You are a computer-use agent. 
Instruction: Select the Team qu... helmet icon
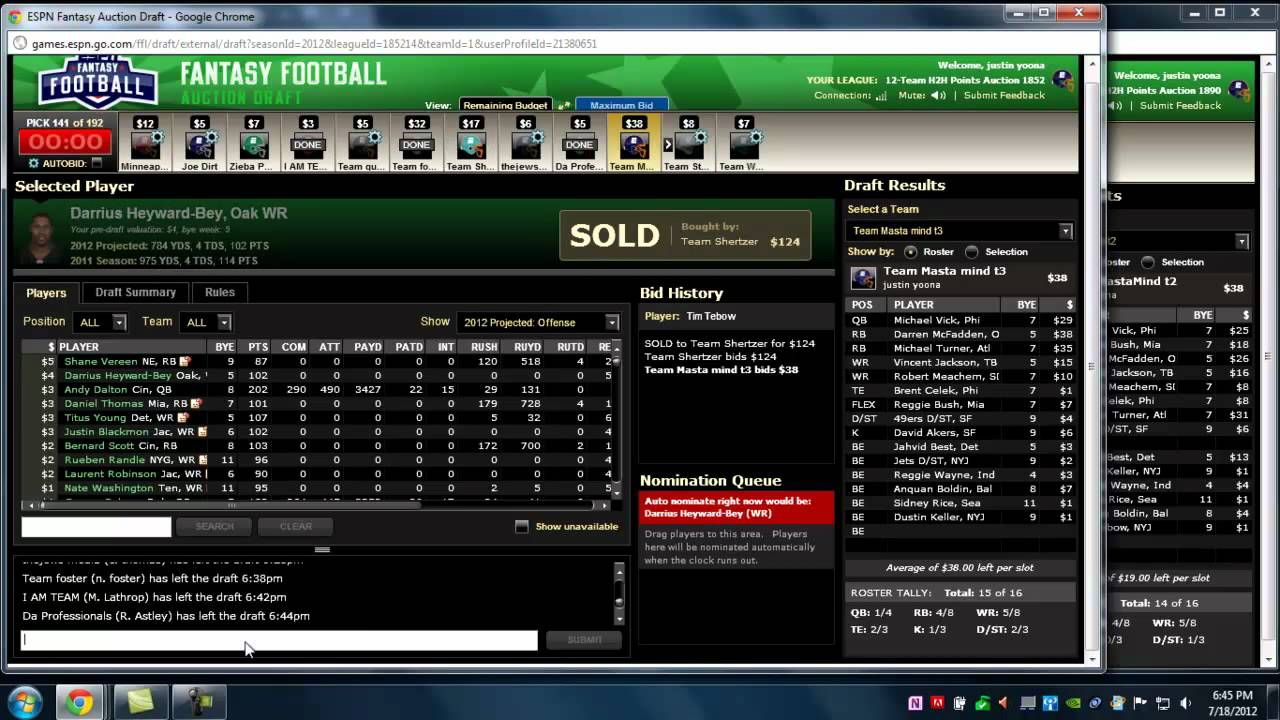[362, 146]
